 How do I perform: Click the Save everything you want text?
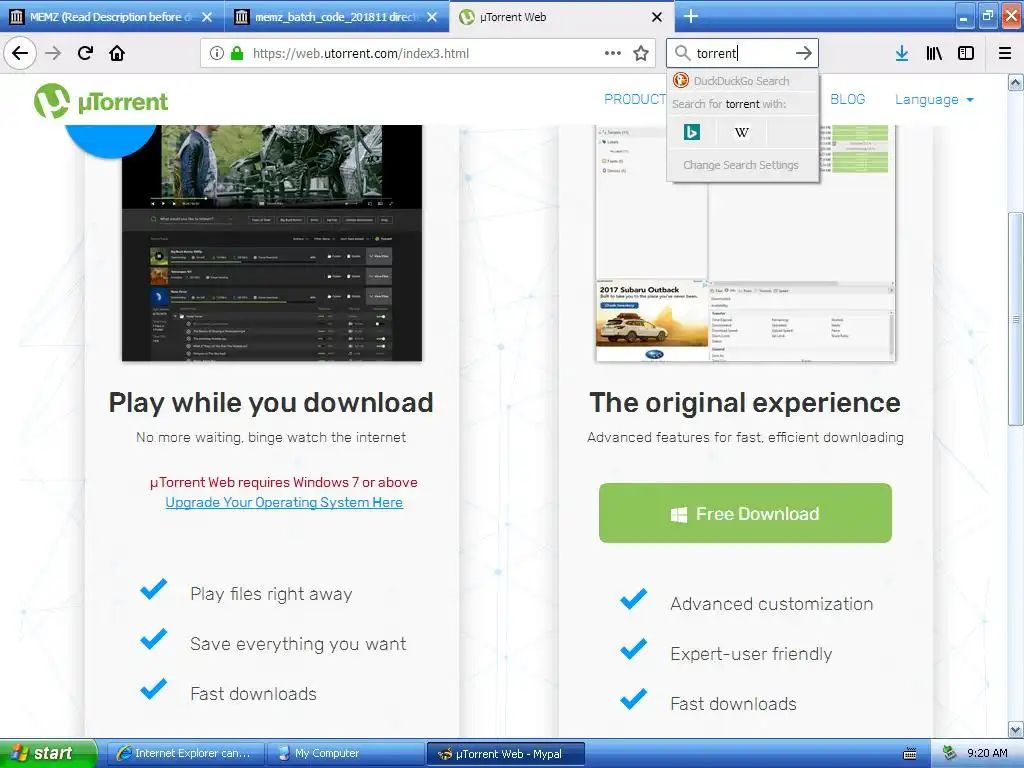[298, 644]
